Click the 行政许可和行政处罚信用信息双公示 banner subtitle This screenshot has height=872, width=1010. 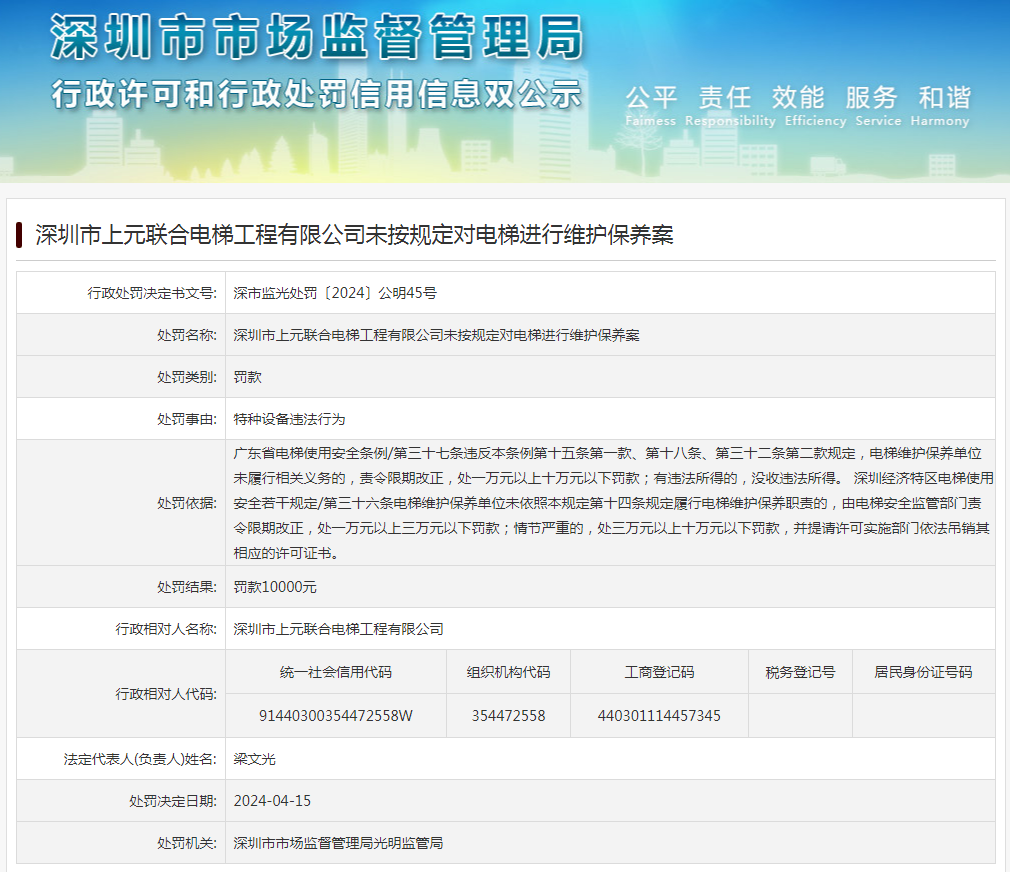pyautogui.click(x=316, y=94)
